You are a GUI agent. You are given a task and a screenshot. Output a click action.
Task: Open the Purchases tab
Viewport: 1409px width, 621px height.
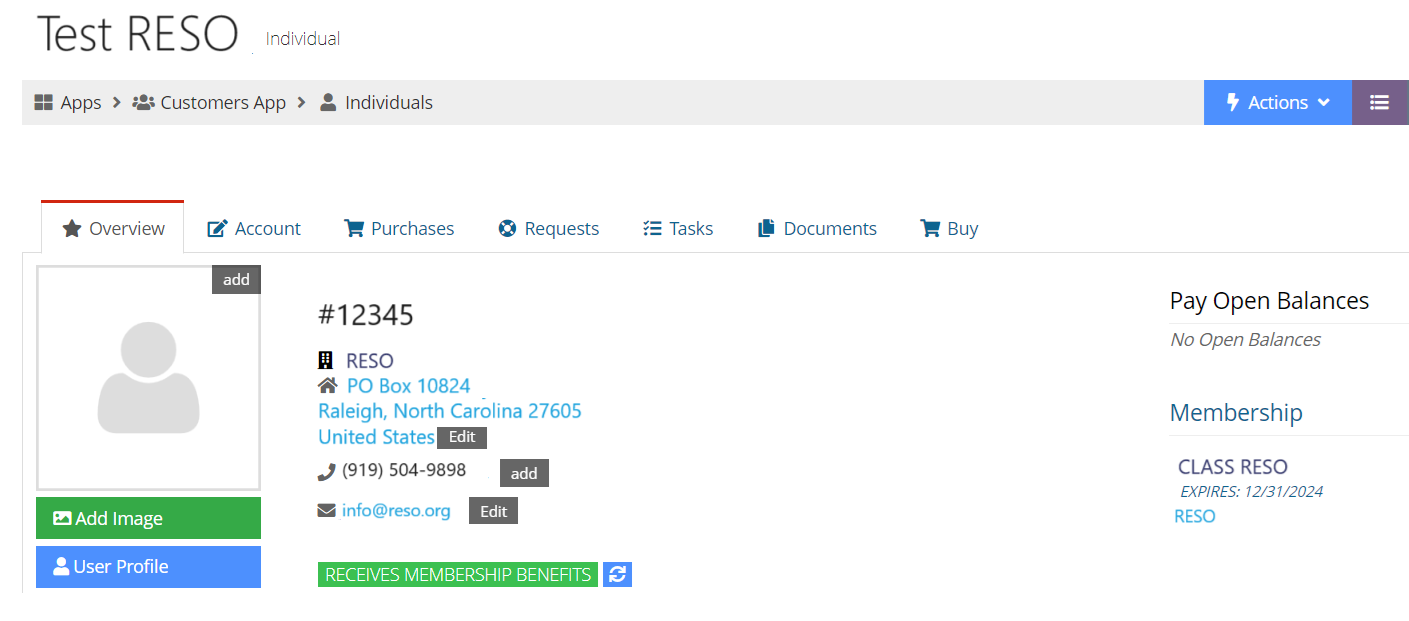coord(399,229)
